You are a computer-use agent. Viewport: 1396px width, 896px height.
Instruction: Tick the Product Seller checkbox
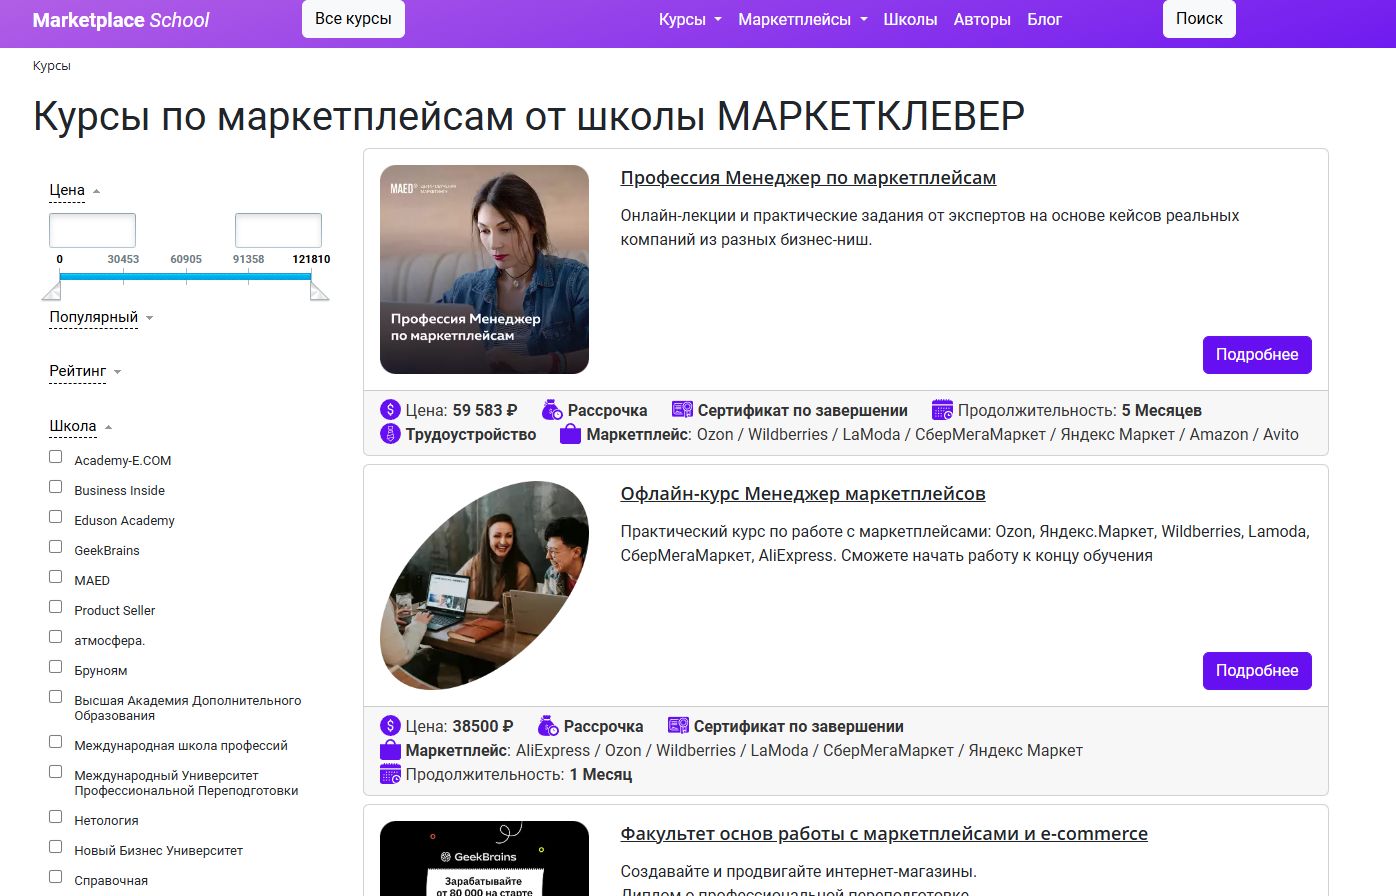(x=56, y=607)
